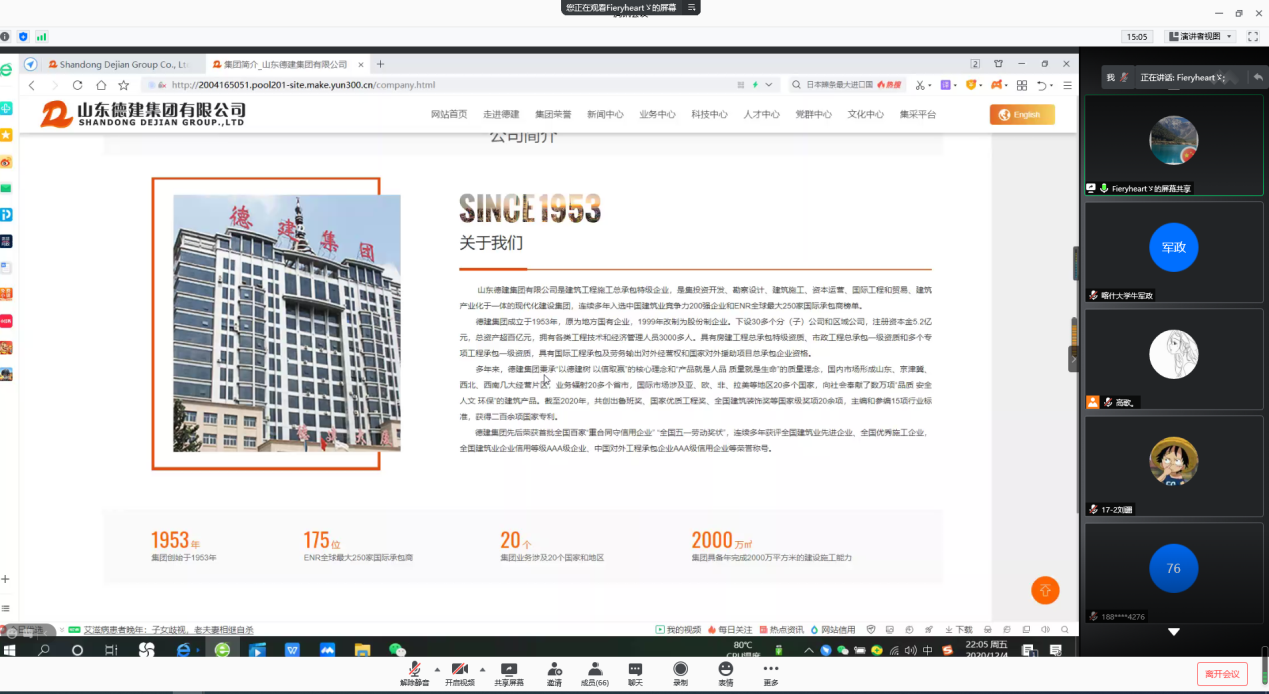This screenshot has width=1269, height=694.
Task: Open 集团荣誉 in the site navigation
Action: (553, 114)
